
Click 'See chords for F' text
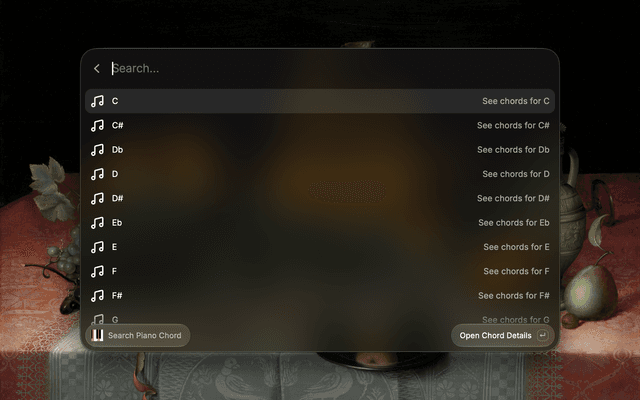click(516, 271)
